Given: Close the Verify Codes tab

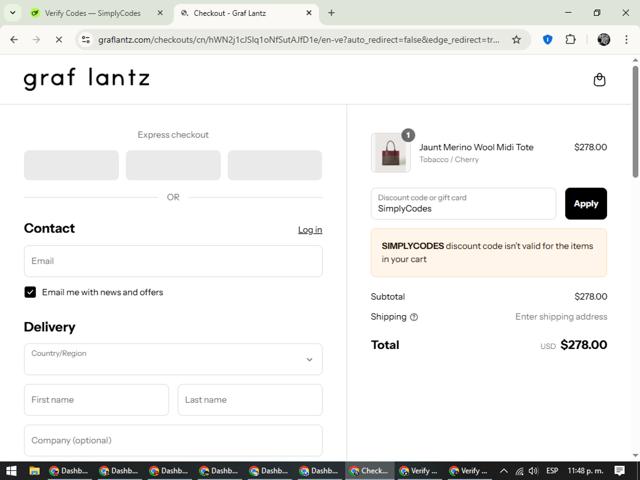Looking at the screenshot, I should tap(160, 13).
